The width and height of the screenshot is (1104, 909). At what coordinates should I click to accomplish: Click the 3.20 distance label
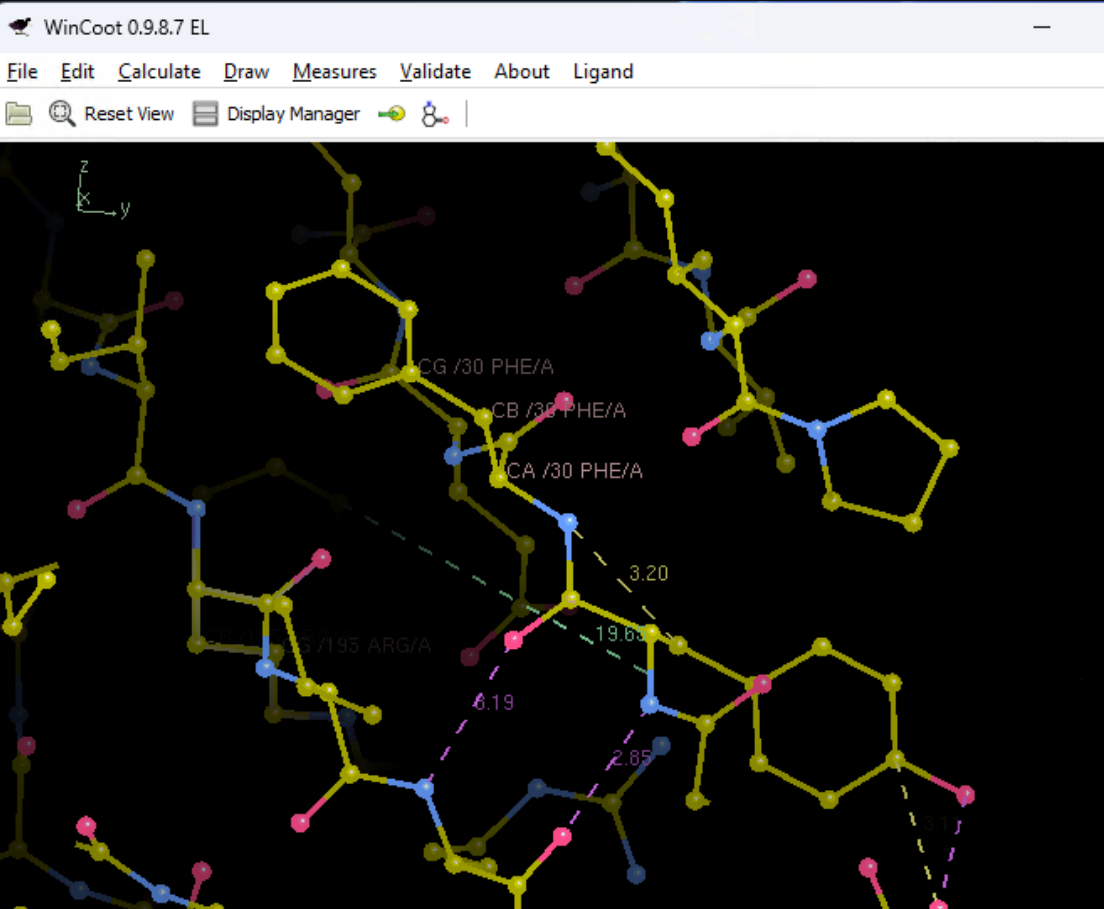coord(648,572)
